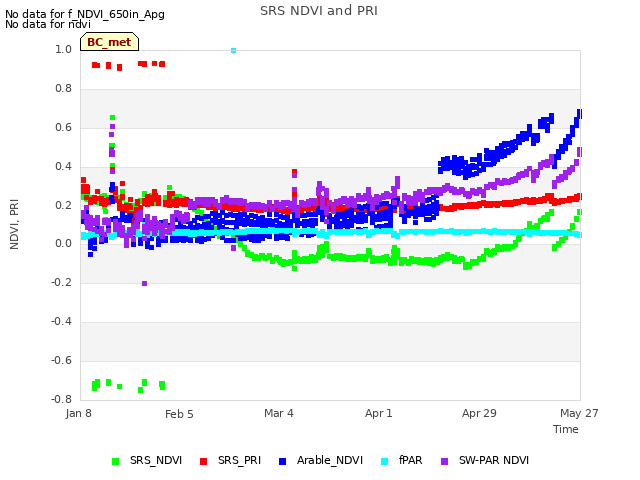Click the 'No data for ndvi' message

[x=48, y=24]
